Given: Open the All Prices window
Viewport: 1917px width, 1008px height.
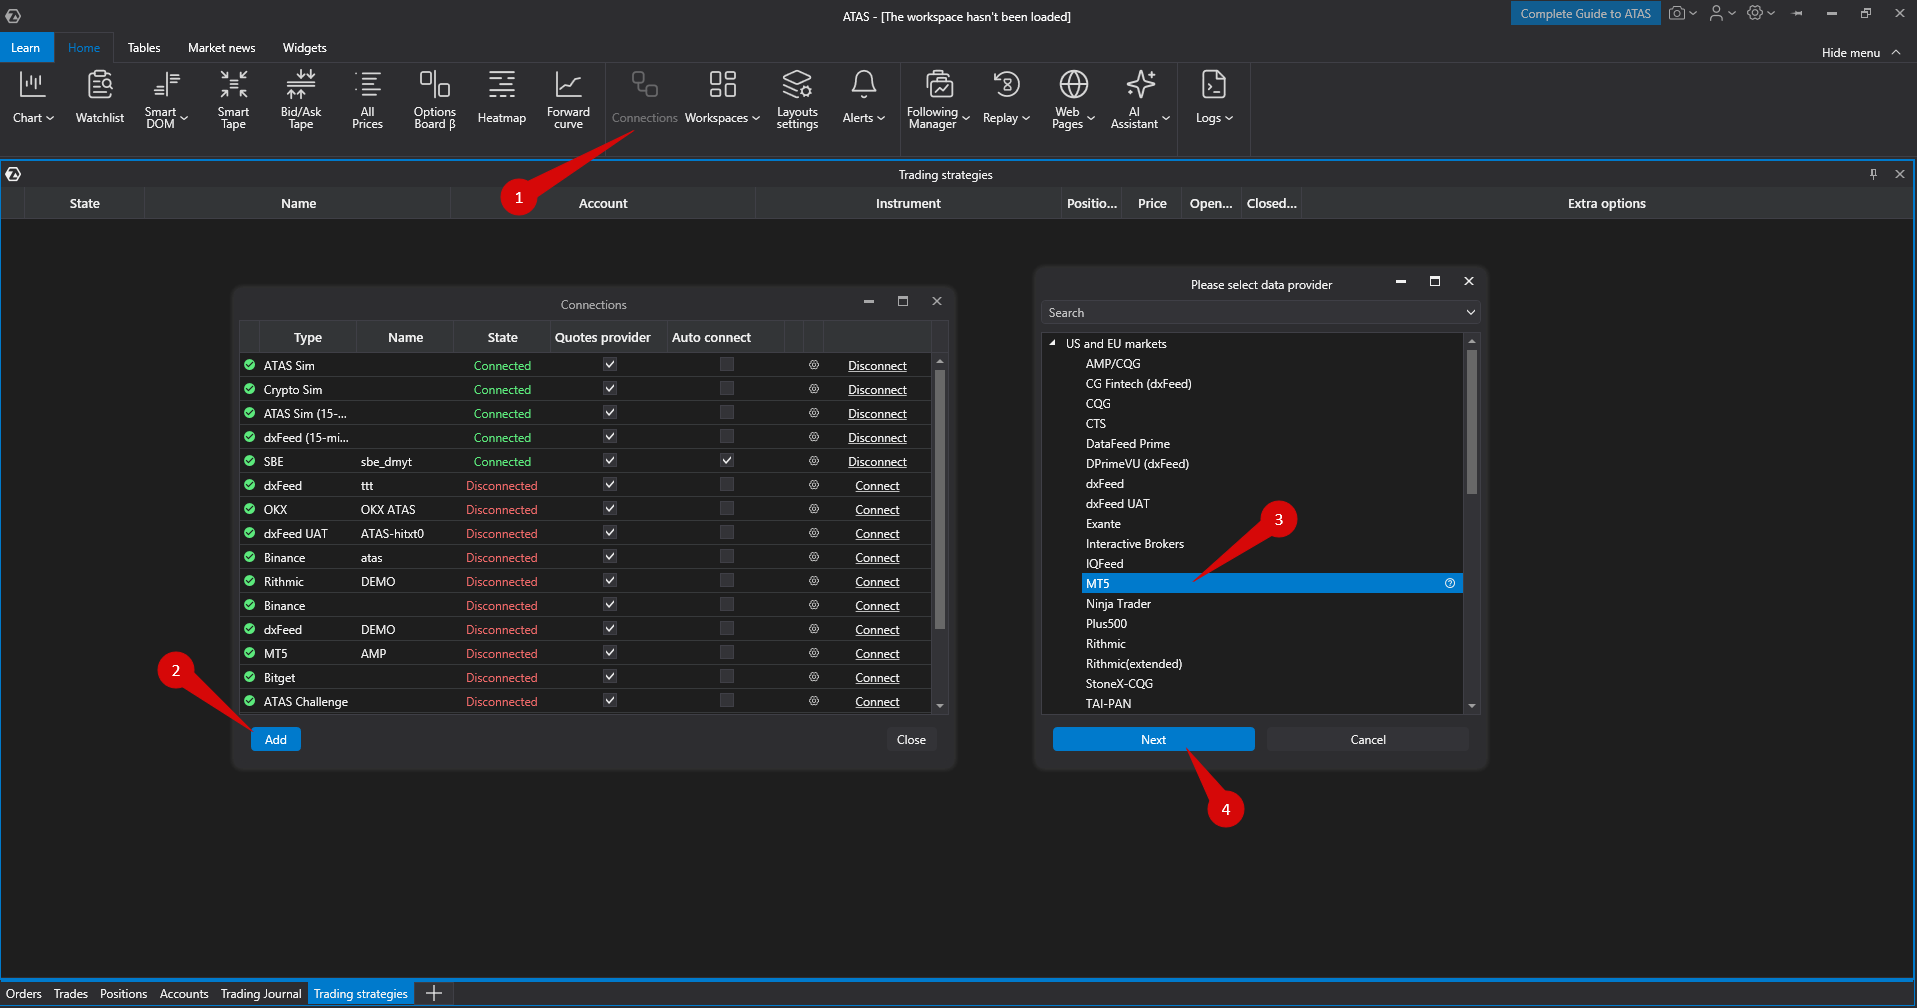Looking at the screenshot, I should pyautogui.click(x=367, y=98).
